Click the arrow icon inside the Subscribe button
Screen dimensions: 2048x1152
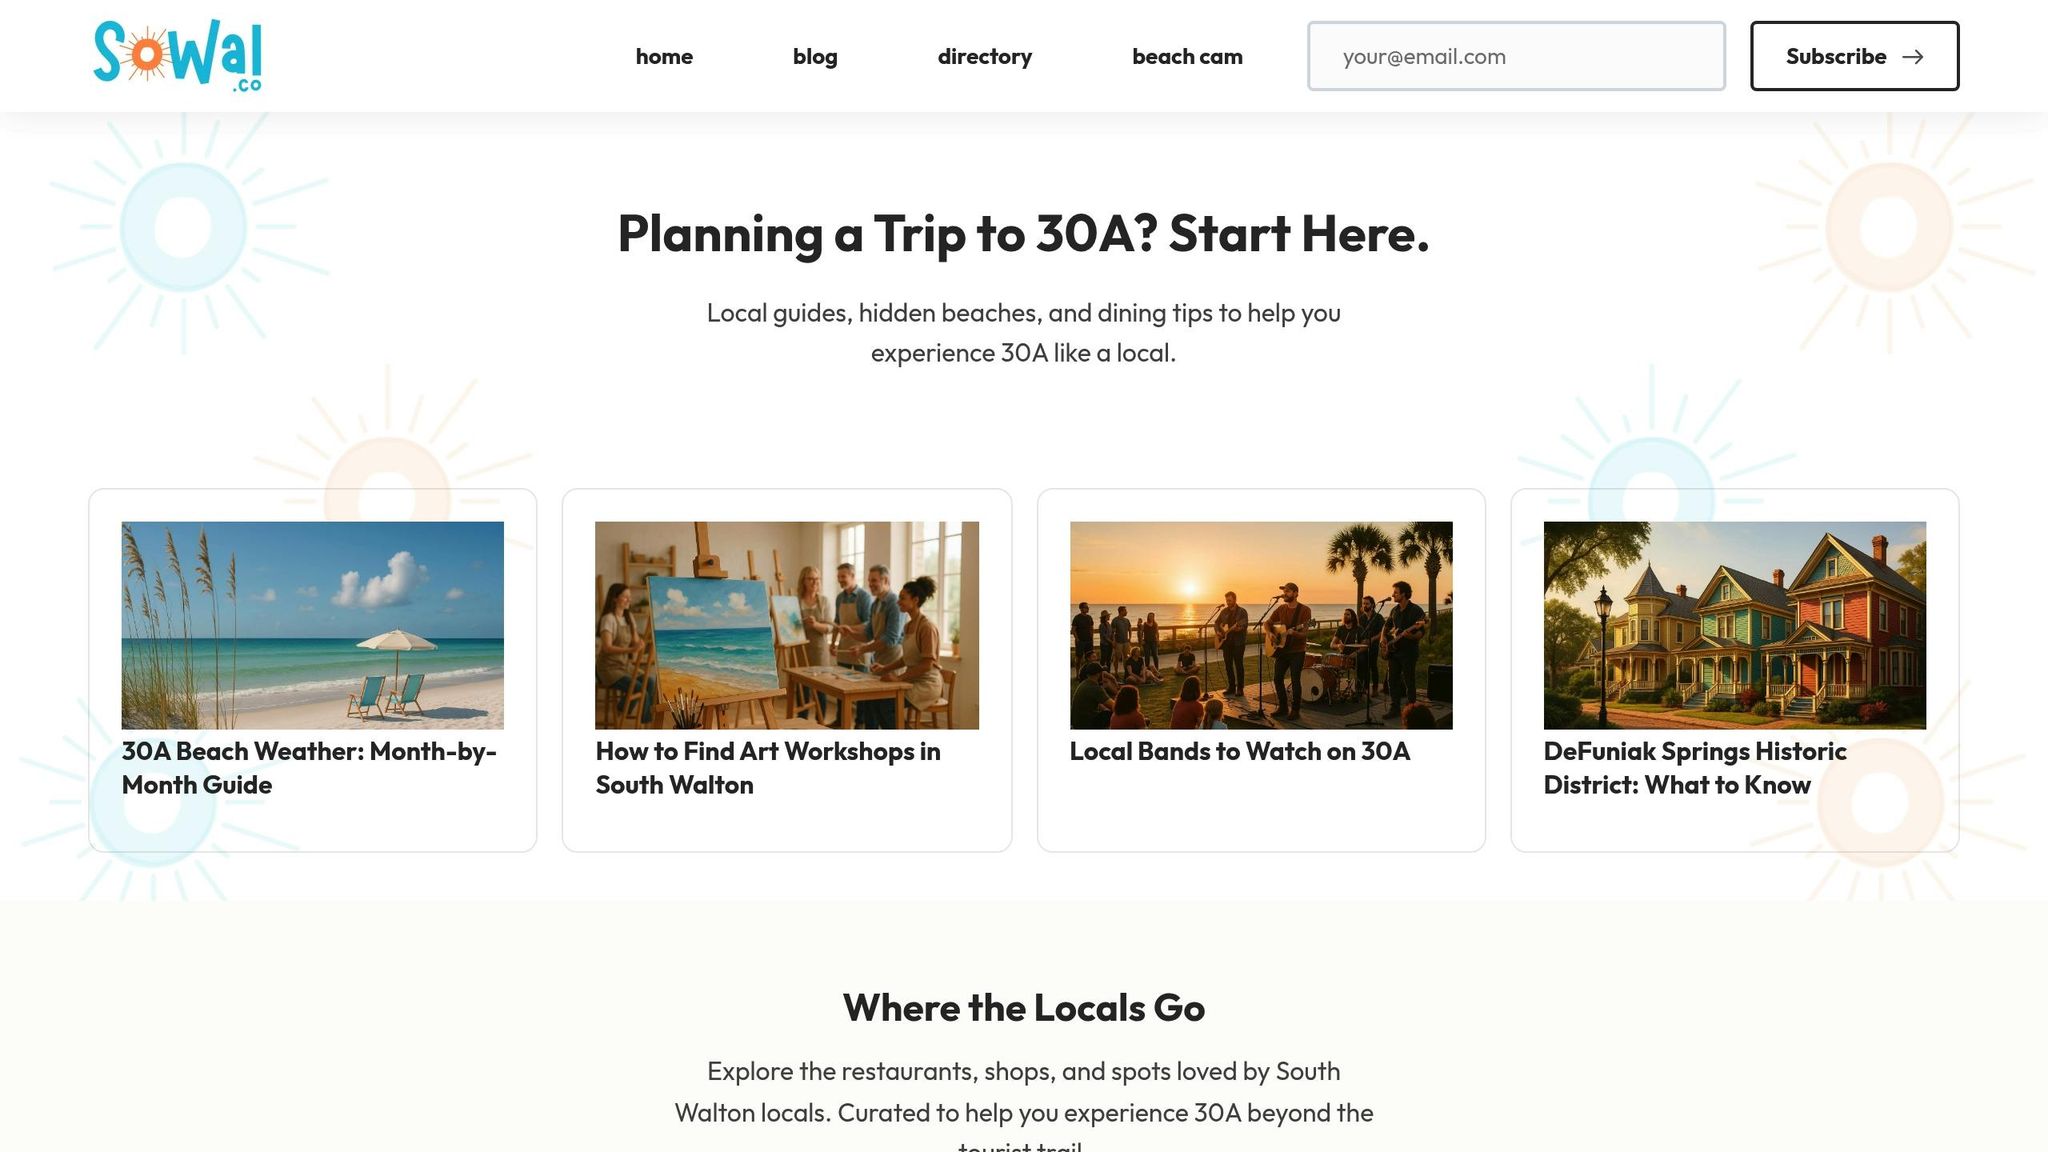(x=1912, y=57)
